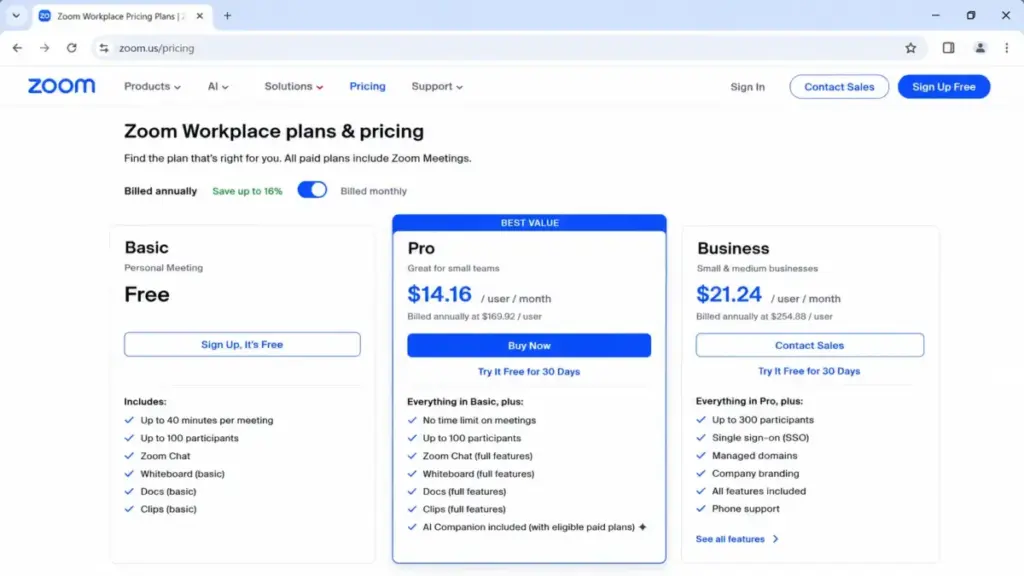
Task: Click the Clips (basic) item
Action: point(168,509)
